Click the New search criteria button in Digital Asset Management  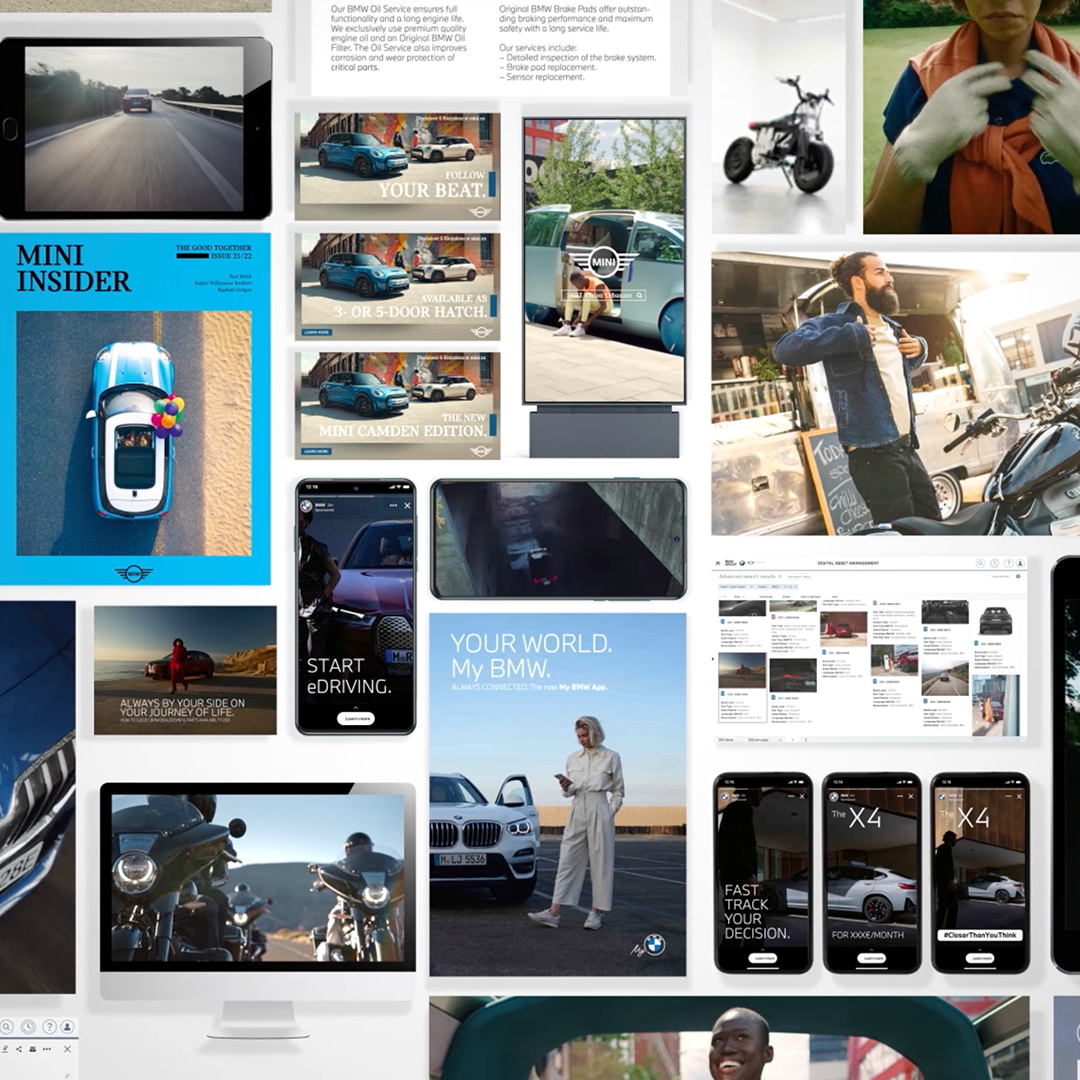click(x=798, y=577)
